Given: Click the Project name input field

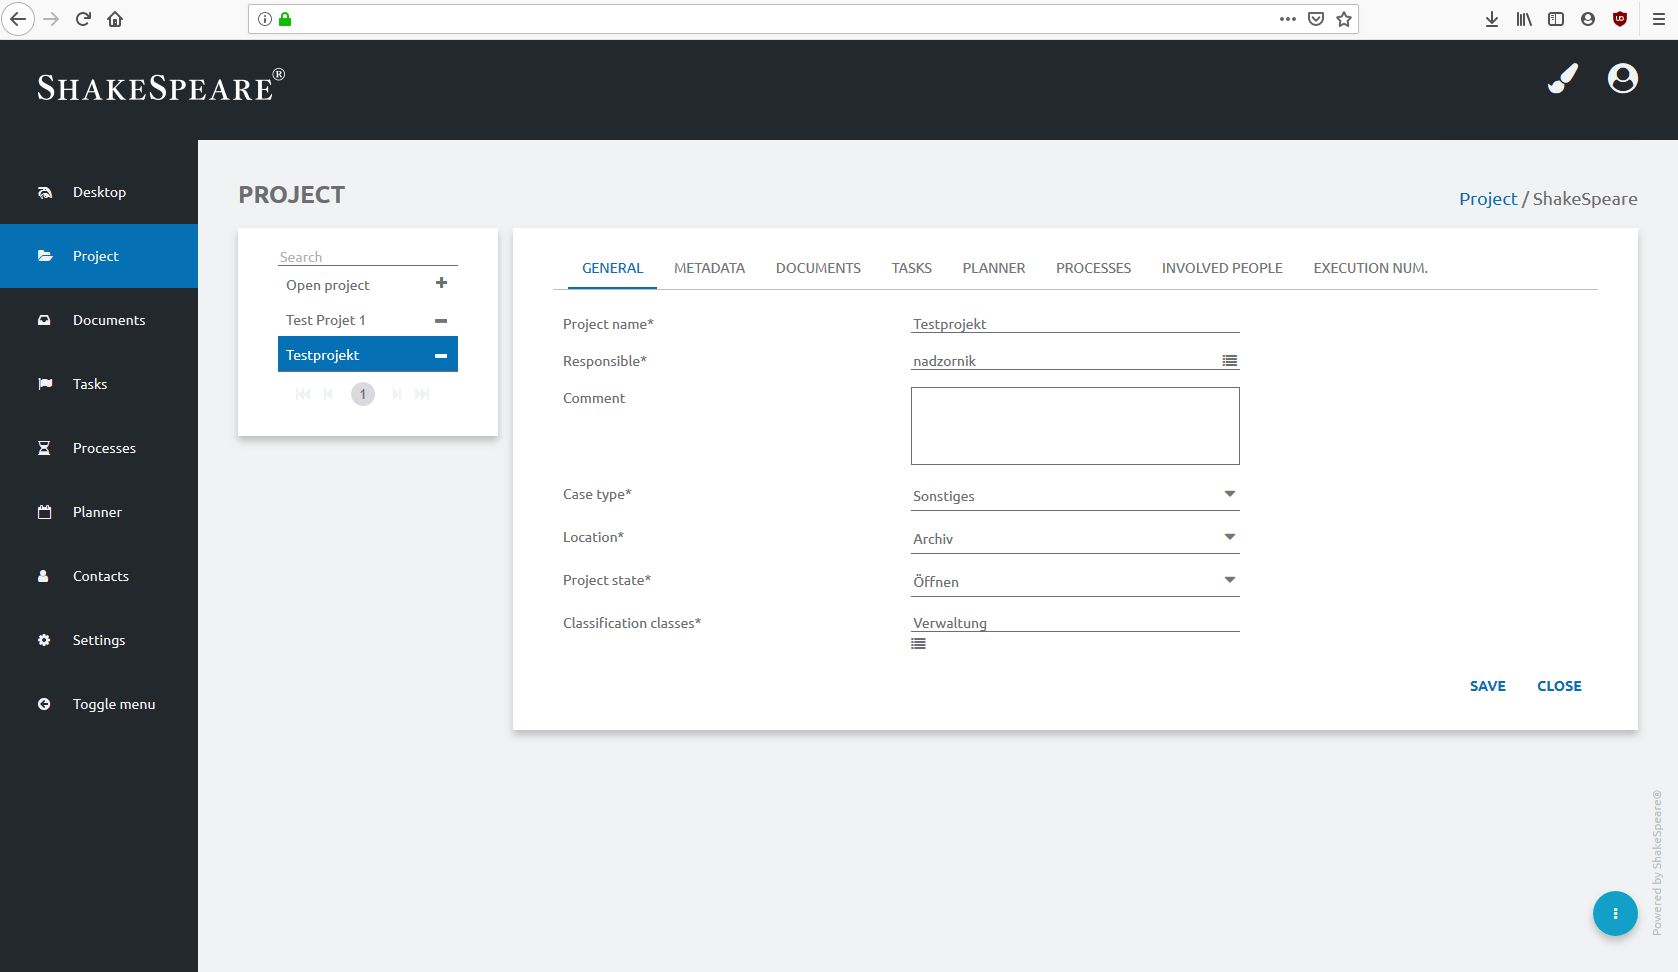Looking at the screenshot, I should pos(1075,324).
